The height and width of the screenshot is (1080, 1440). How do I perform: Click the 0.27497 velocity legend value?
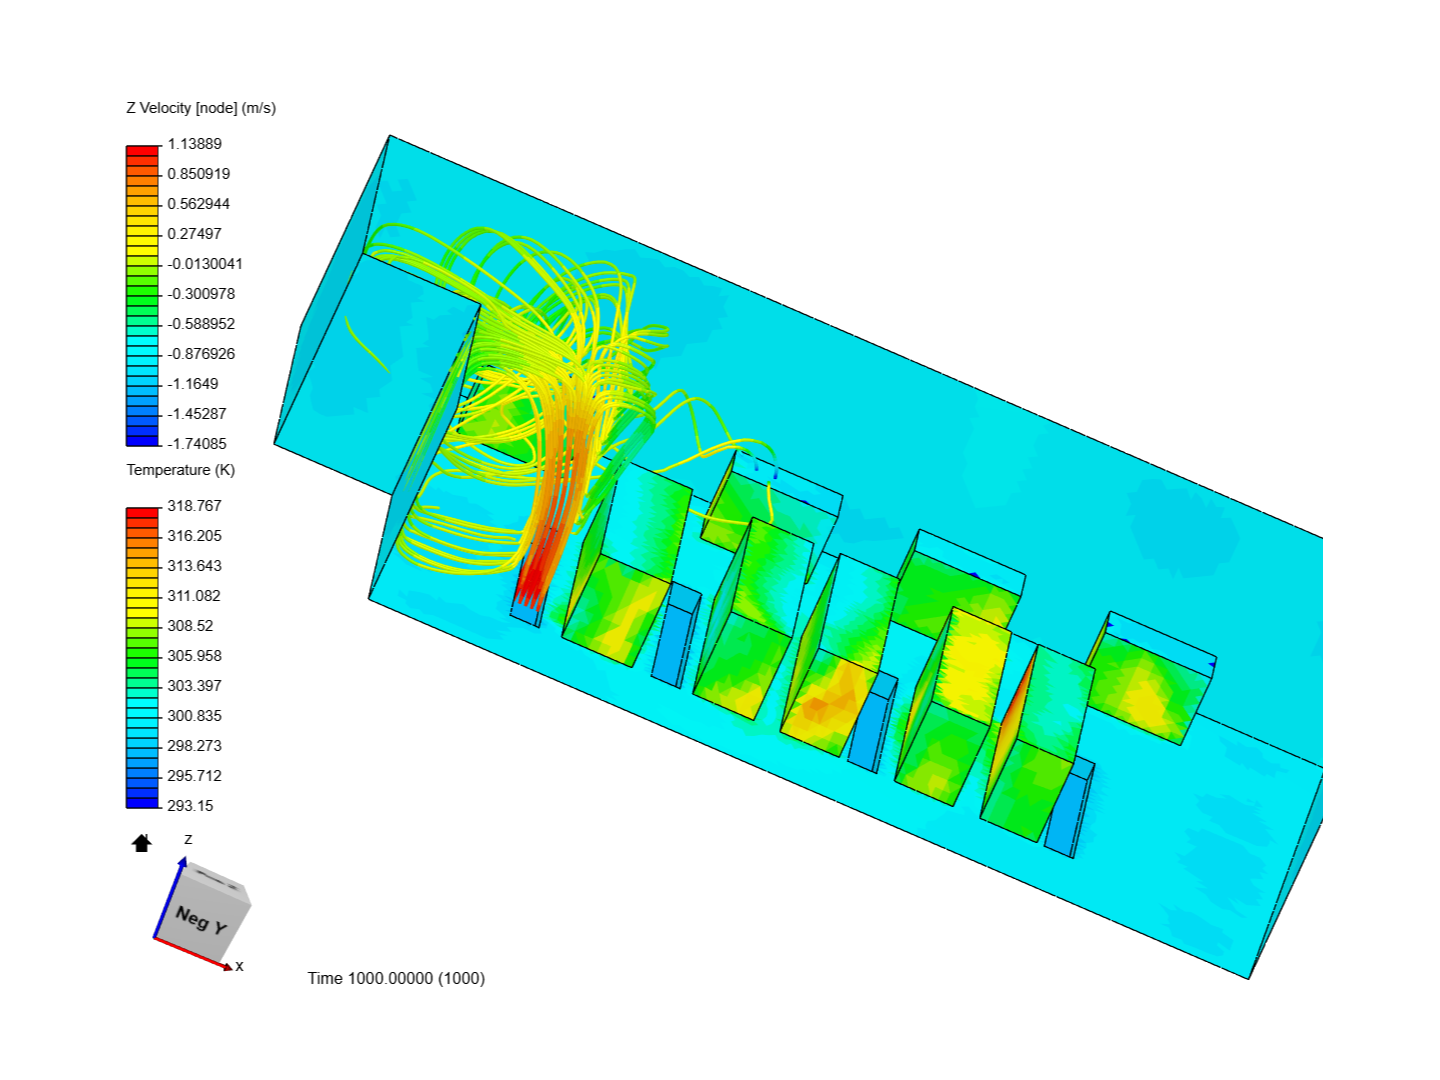tap(195, 234)
